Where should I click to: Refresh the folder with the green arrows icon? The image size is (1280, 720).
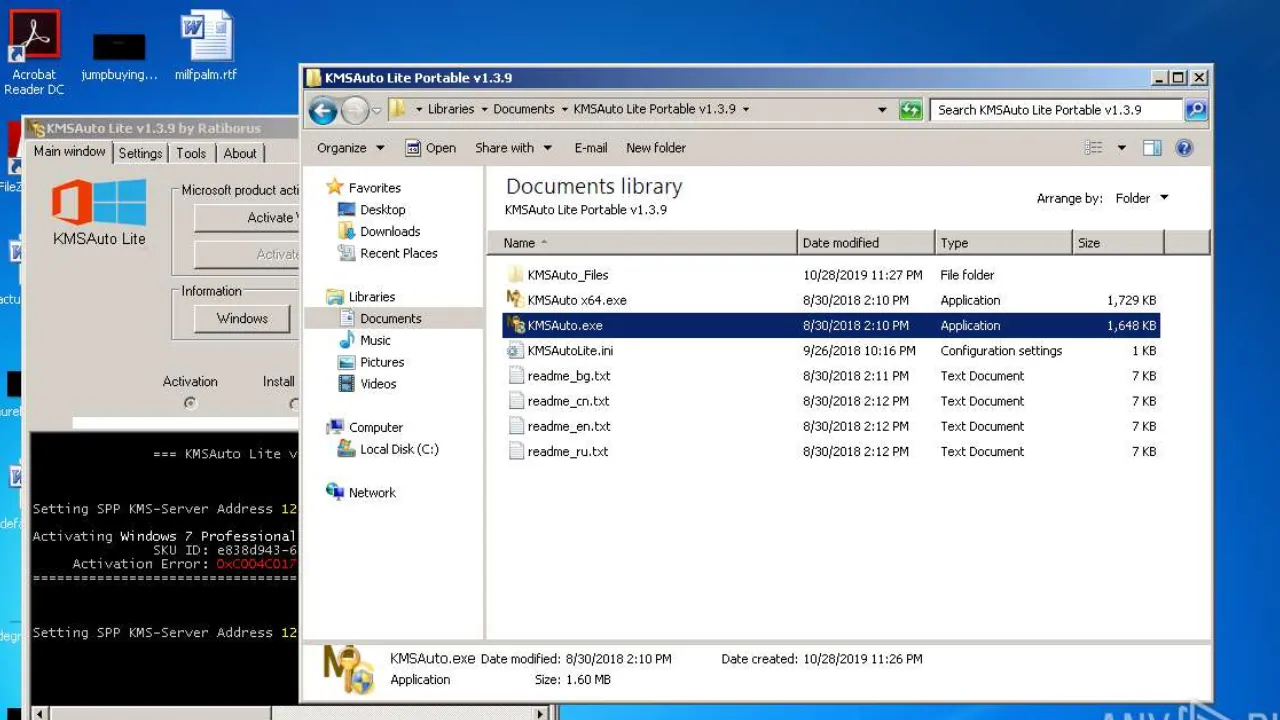tap(910, 110)
